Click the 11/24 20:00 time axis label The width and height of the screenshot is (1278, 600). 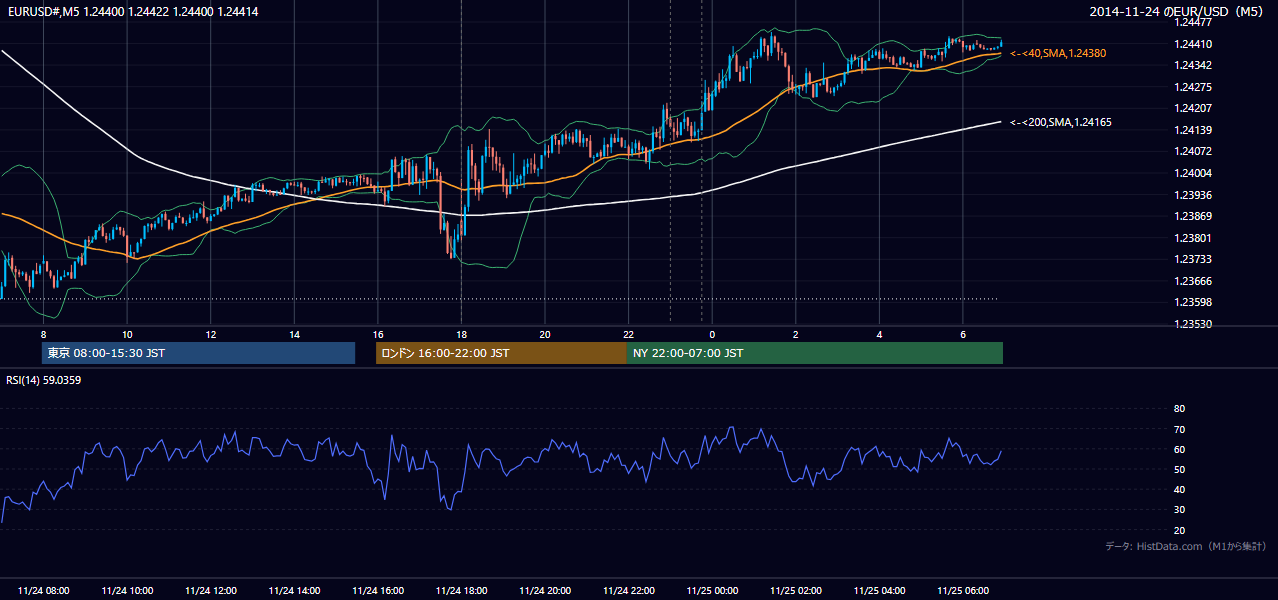(545, 591)
